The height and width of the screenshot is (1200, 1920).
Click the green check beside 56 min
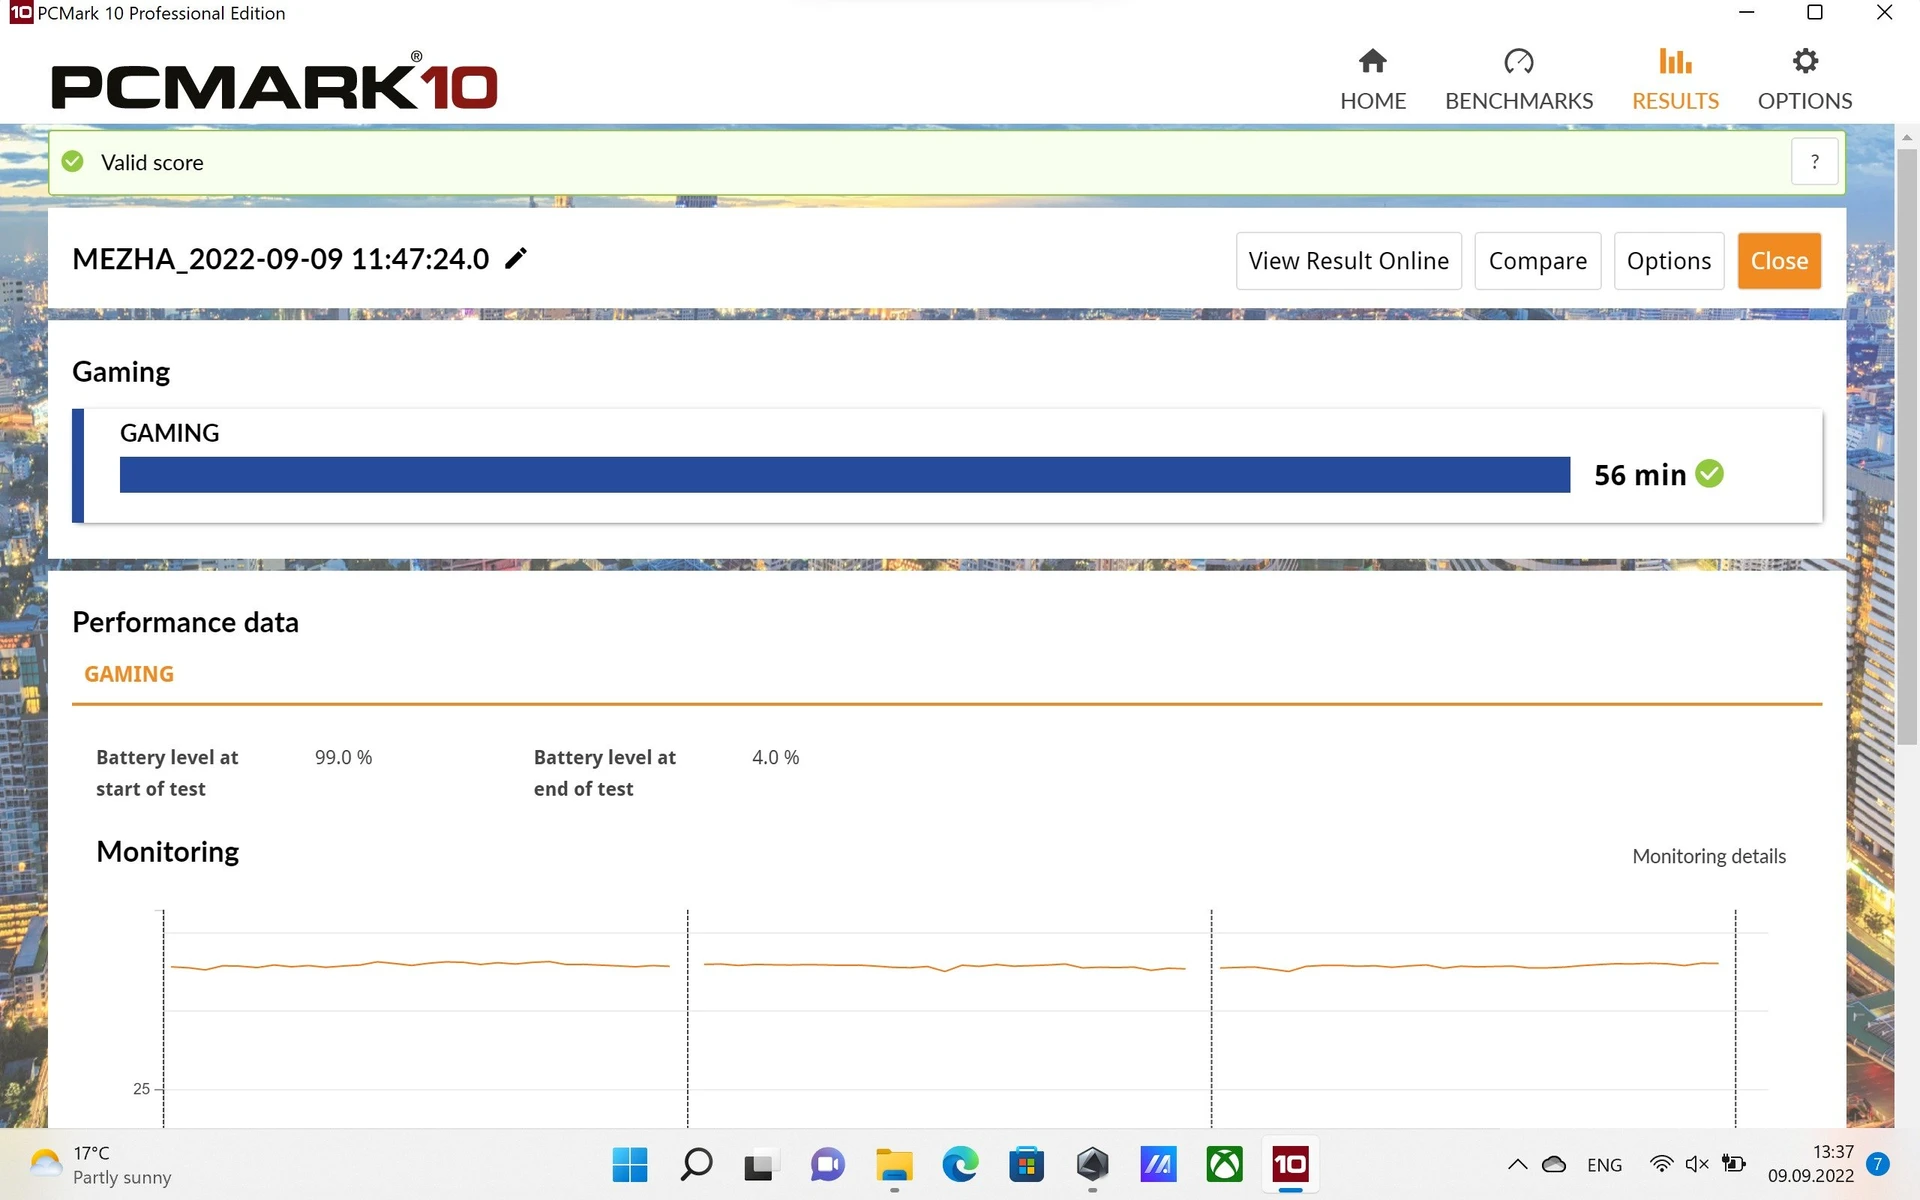pos(1710,474)
